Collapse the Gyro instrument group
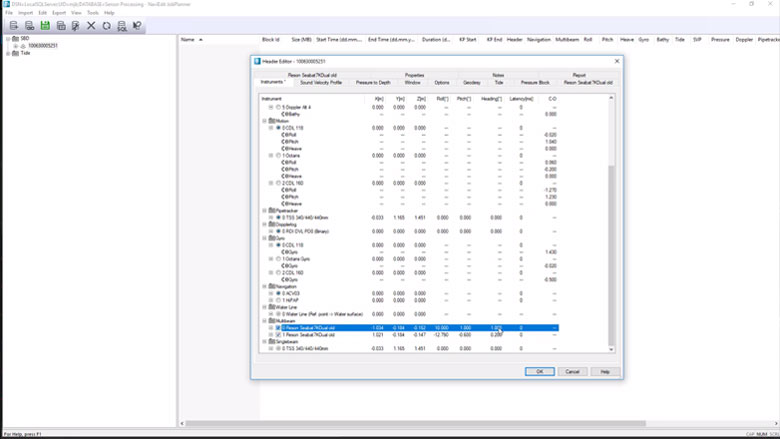Image resolution: width=780 pixels, height=439 pixels. point(265,238)
